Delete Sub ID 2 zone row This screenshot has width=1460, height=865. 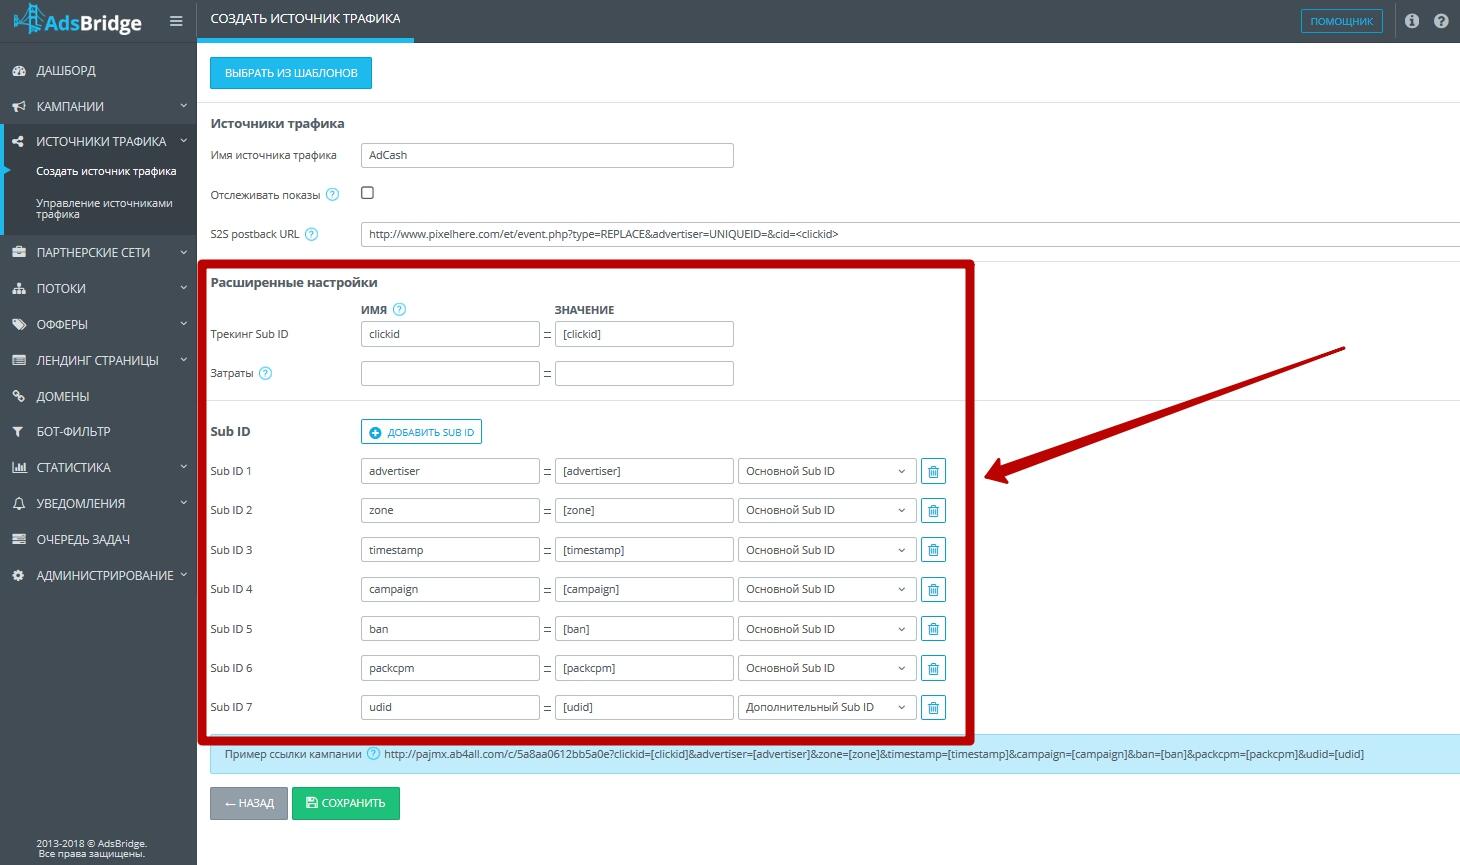point(933,511)
